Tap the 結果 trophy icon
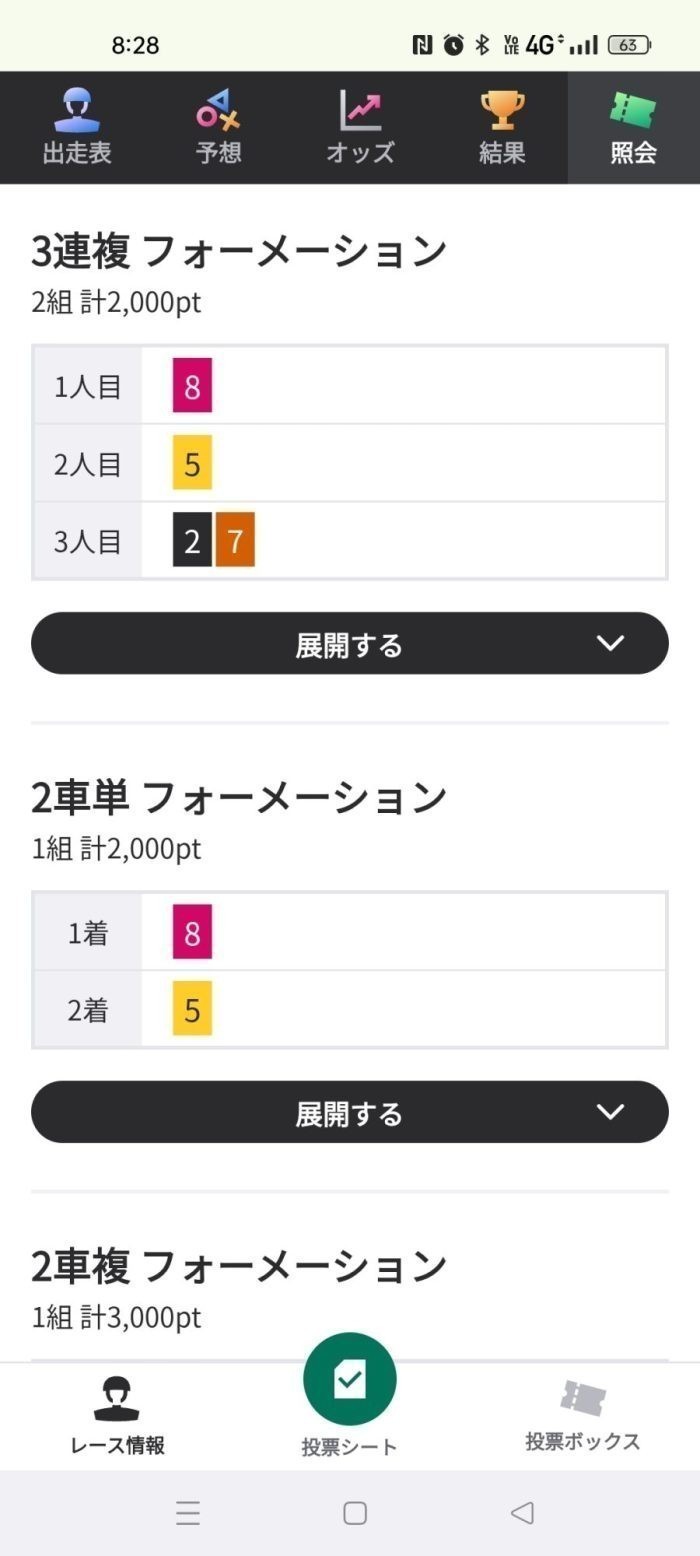Screen dimensions: 700x1556 [x=502, y=111]
